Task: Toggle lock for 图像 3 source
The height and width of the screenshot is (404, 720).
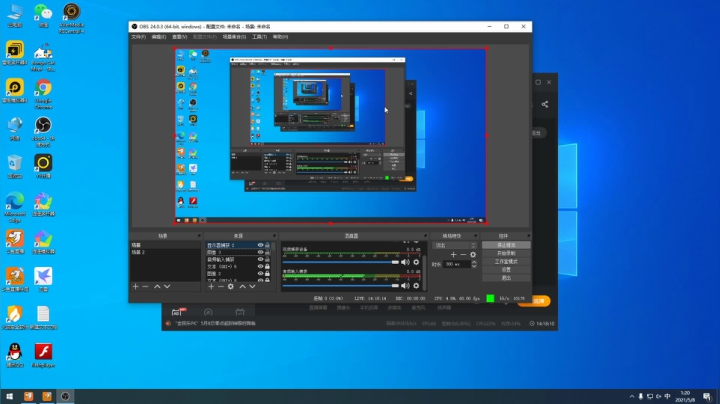Action: pos(267,252)
